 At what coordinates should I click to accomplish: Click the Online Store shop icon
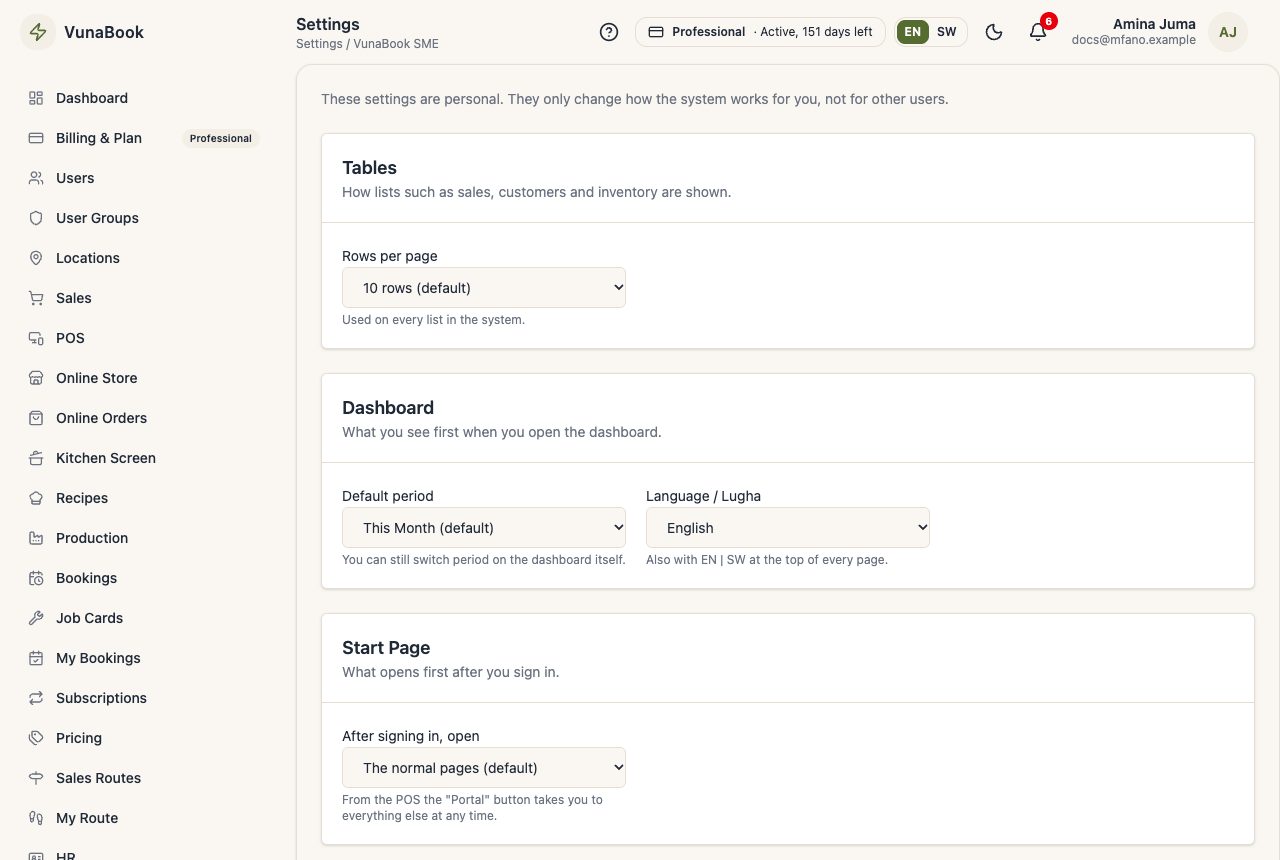36,378
